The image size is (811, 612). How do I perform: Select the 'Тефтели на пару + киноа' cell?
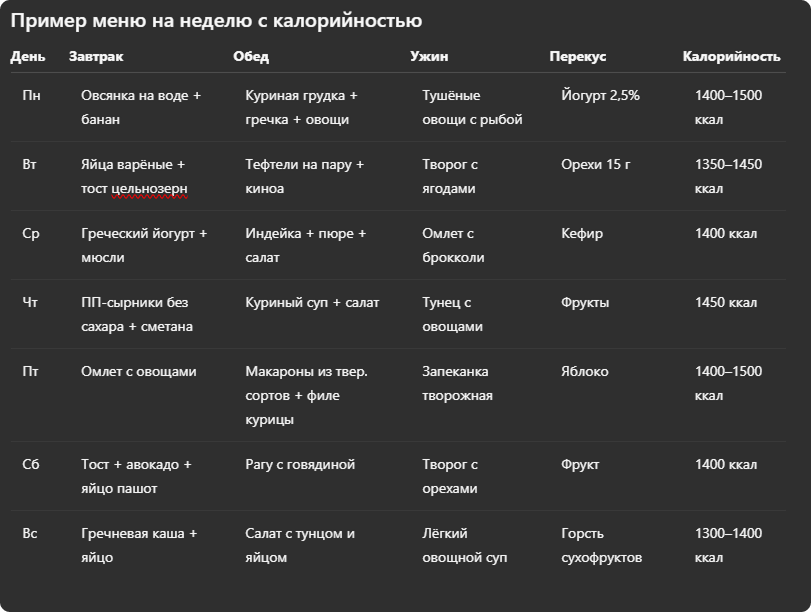point(304,176)
